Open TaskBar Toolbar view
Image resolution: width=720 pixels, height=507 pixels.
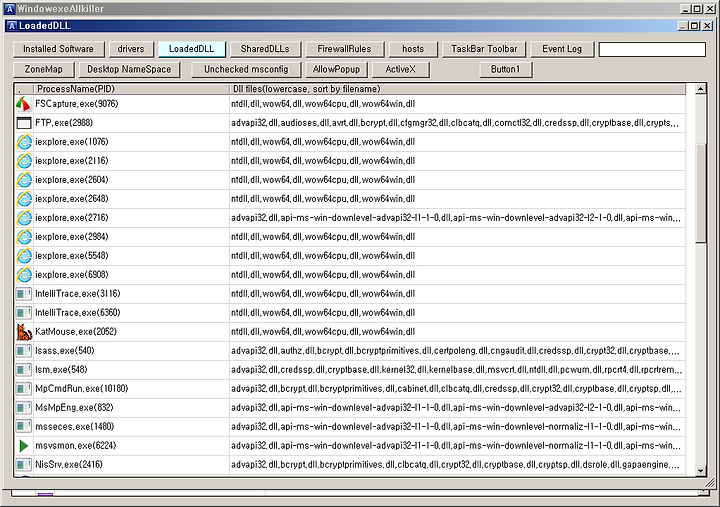point(484,49)
